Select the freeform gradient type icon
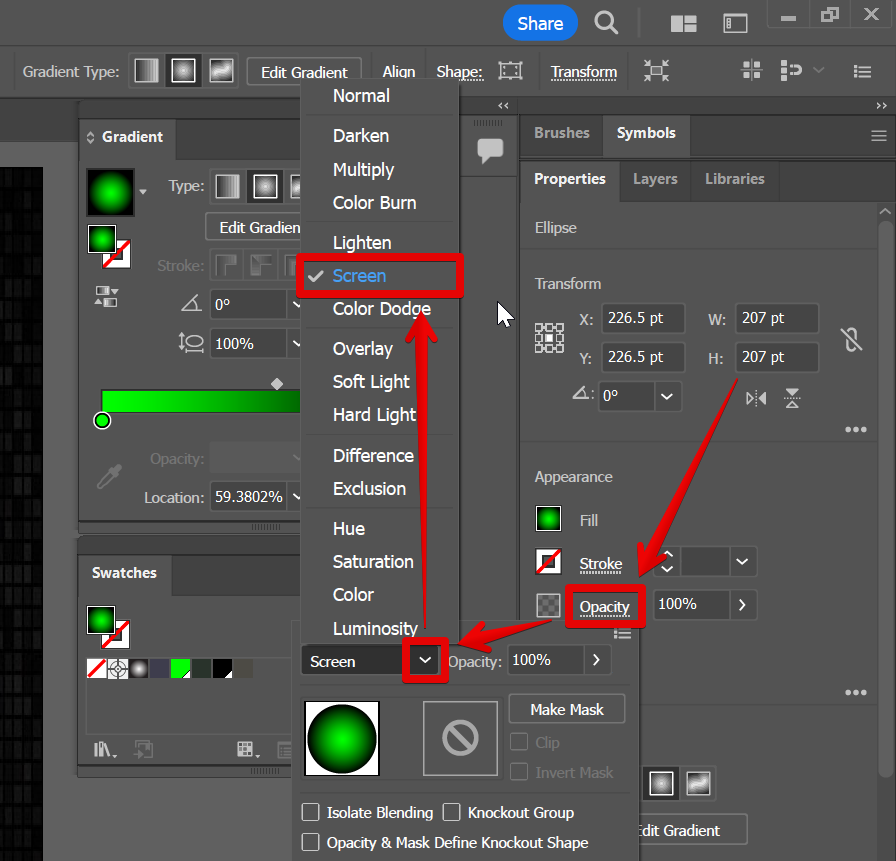This screenshot has width=896, height=861. pos(220,71)
